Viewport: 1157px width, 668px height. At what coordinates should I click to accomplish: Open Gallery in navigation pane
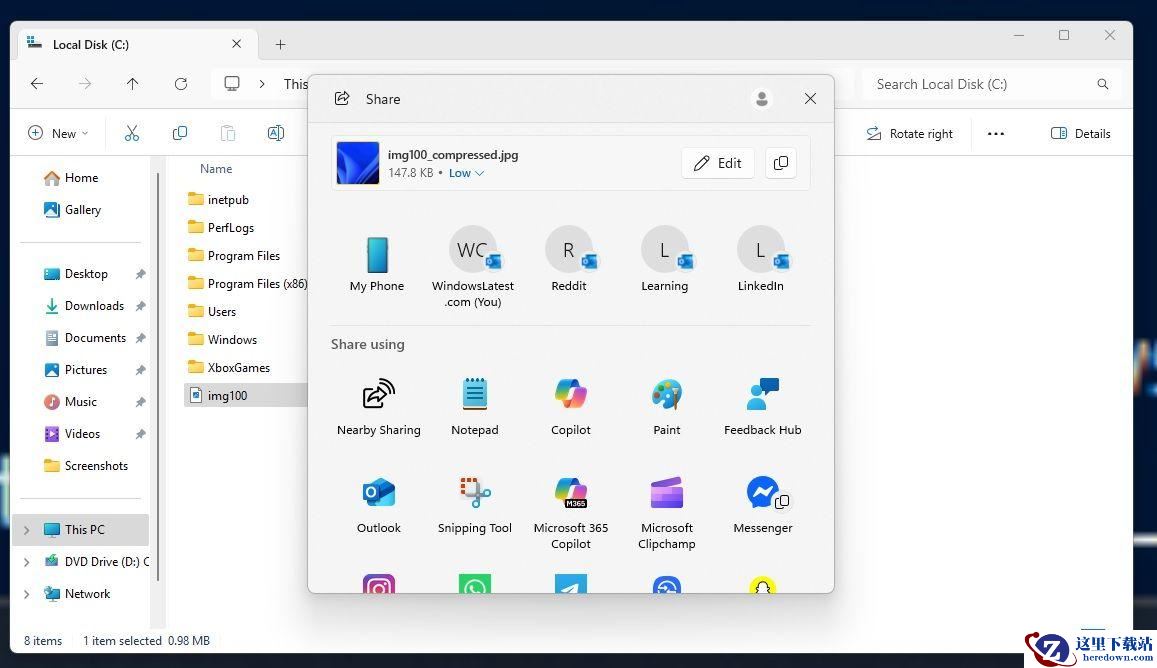point(73,210)
